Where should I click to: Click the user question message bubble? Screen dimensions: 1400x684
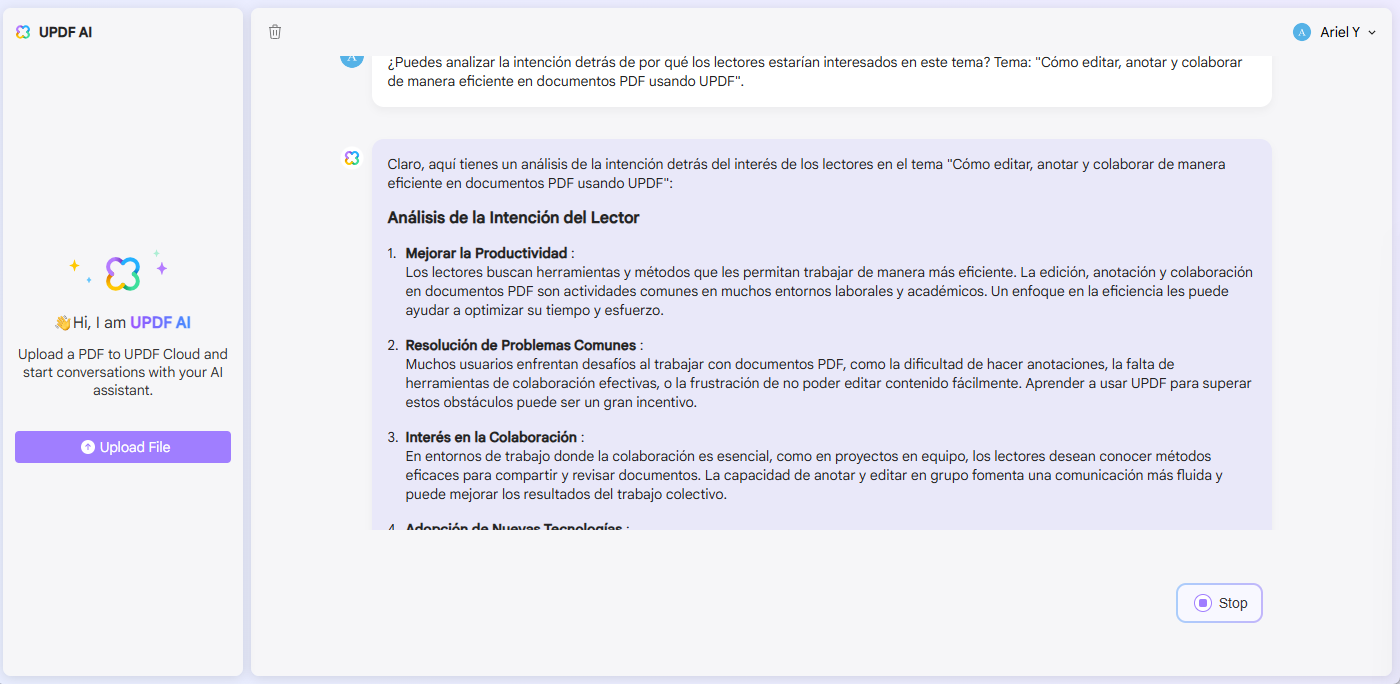click(822, 80)
